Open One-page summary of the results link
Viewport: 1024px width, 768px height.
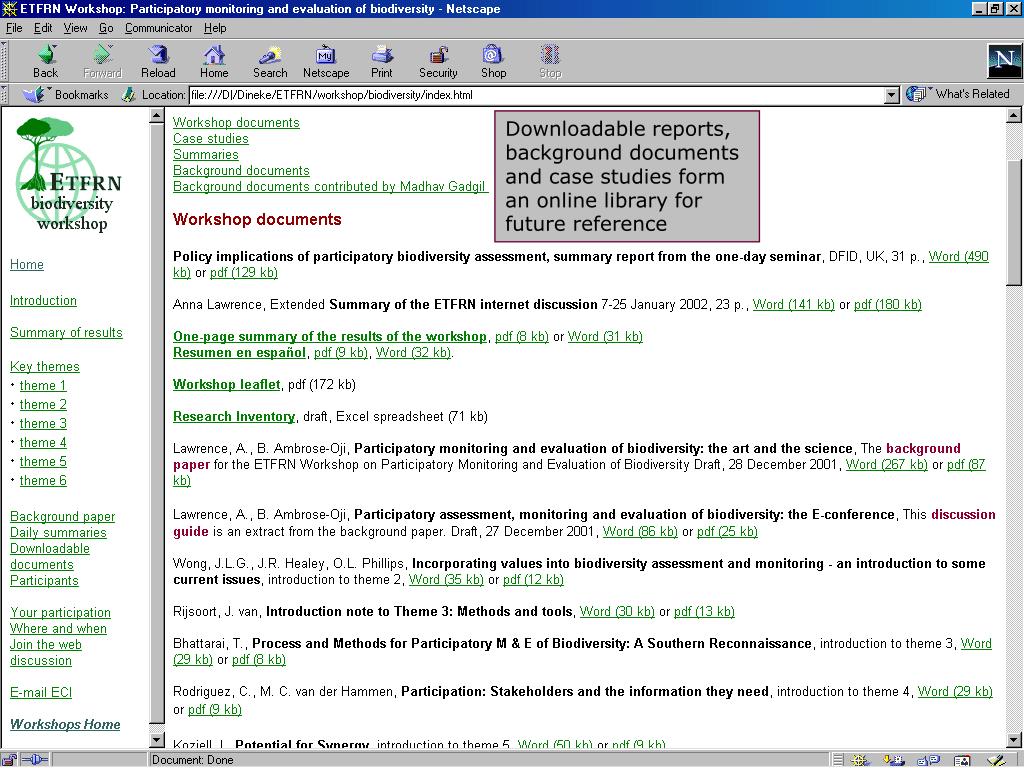coord(330,336)
